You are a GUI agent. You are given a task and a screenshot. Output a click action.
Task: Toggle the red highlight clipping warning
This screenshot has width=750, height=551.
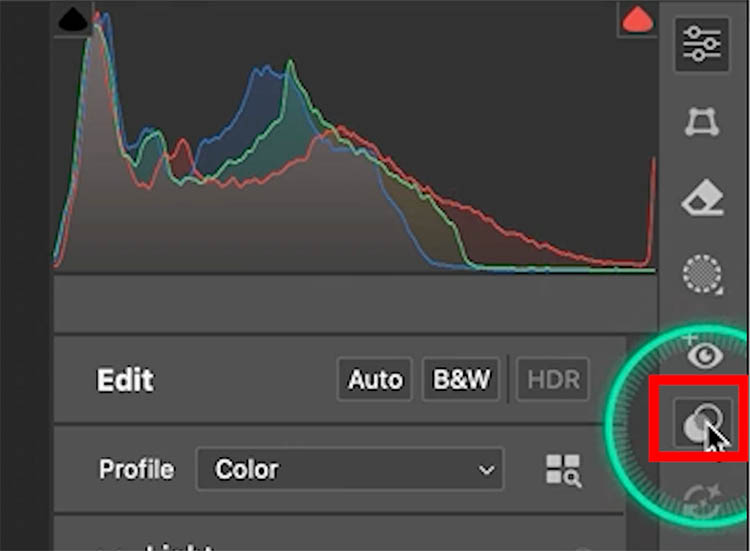point(637,20)
